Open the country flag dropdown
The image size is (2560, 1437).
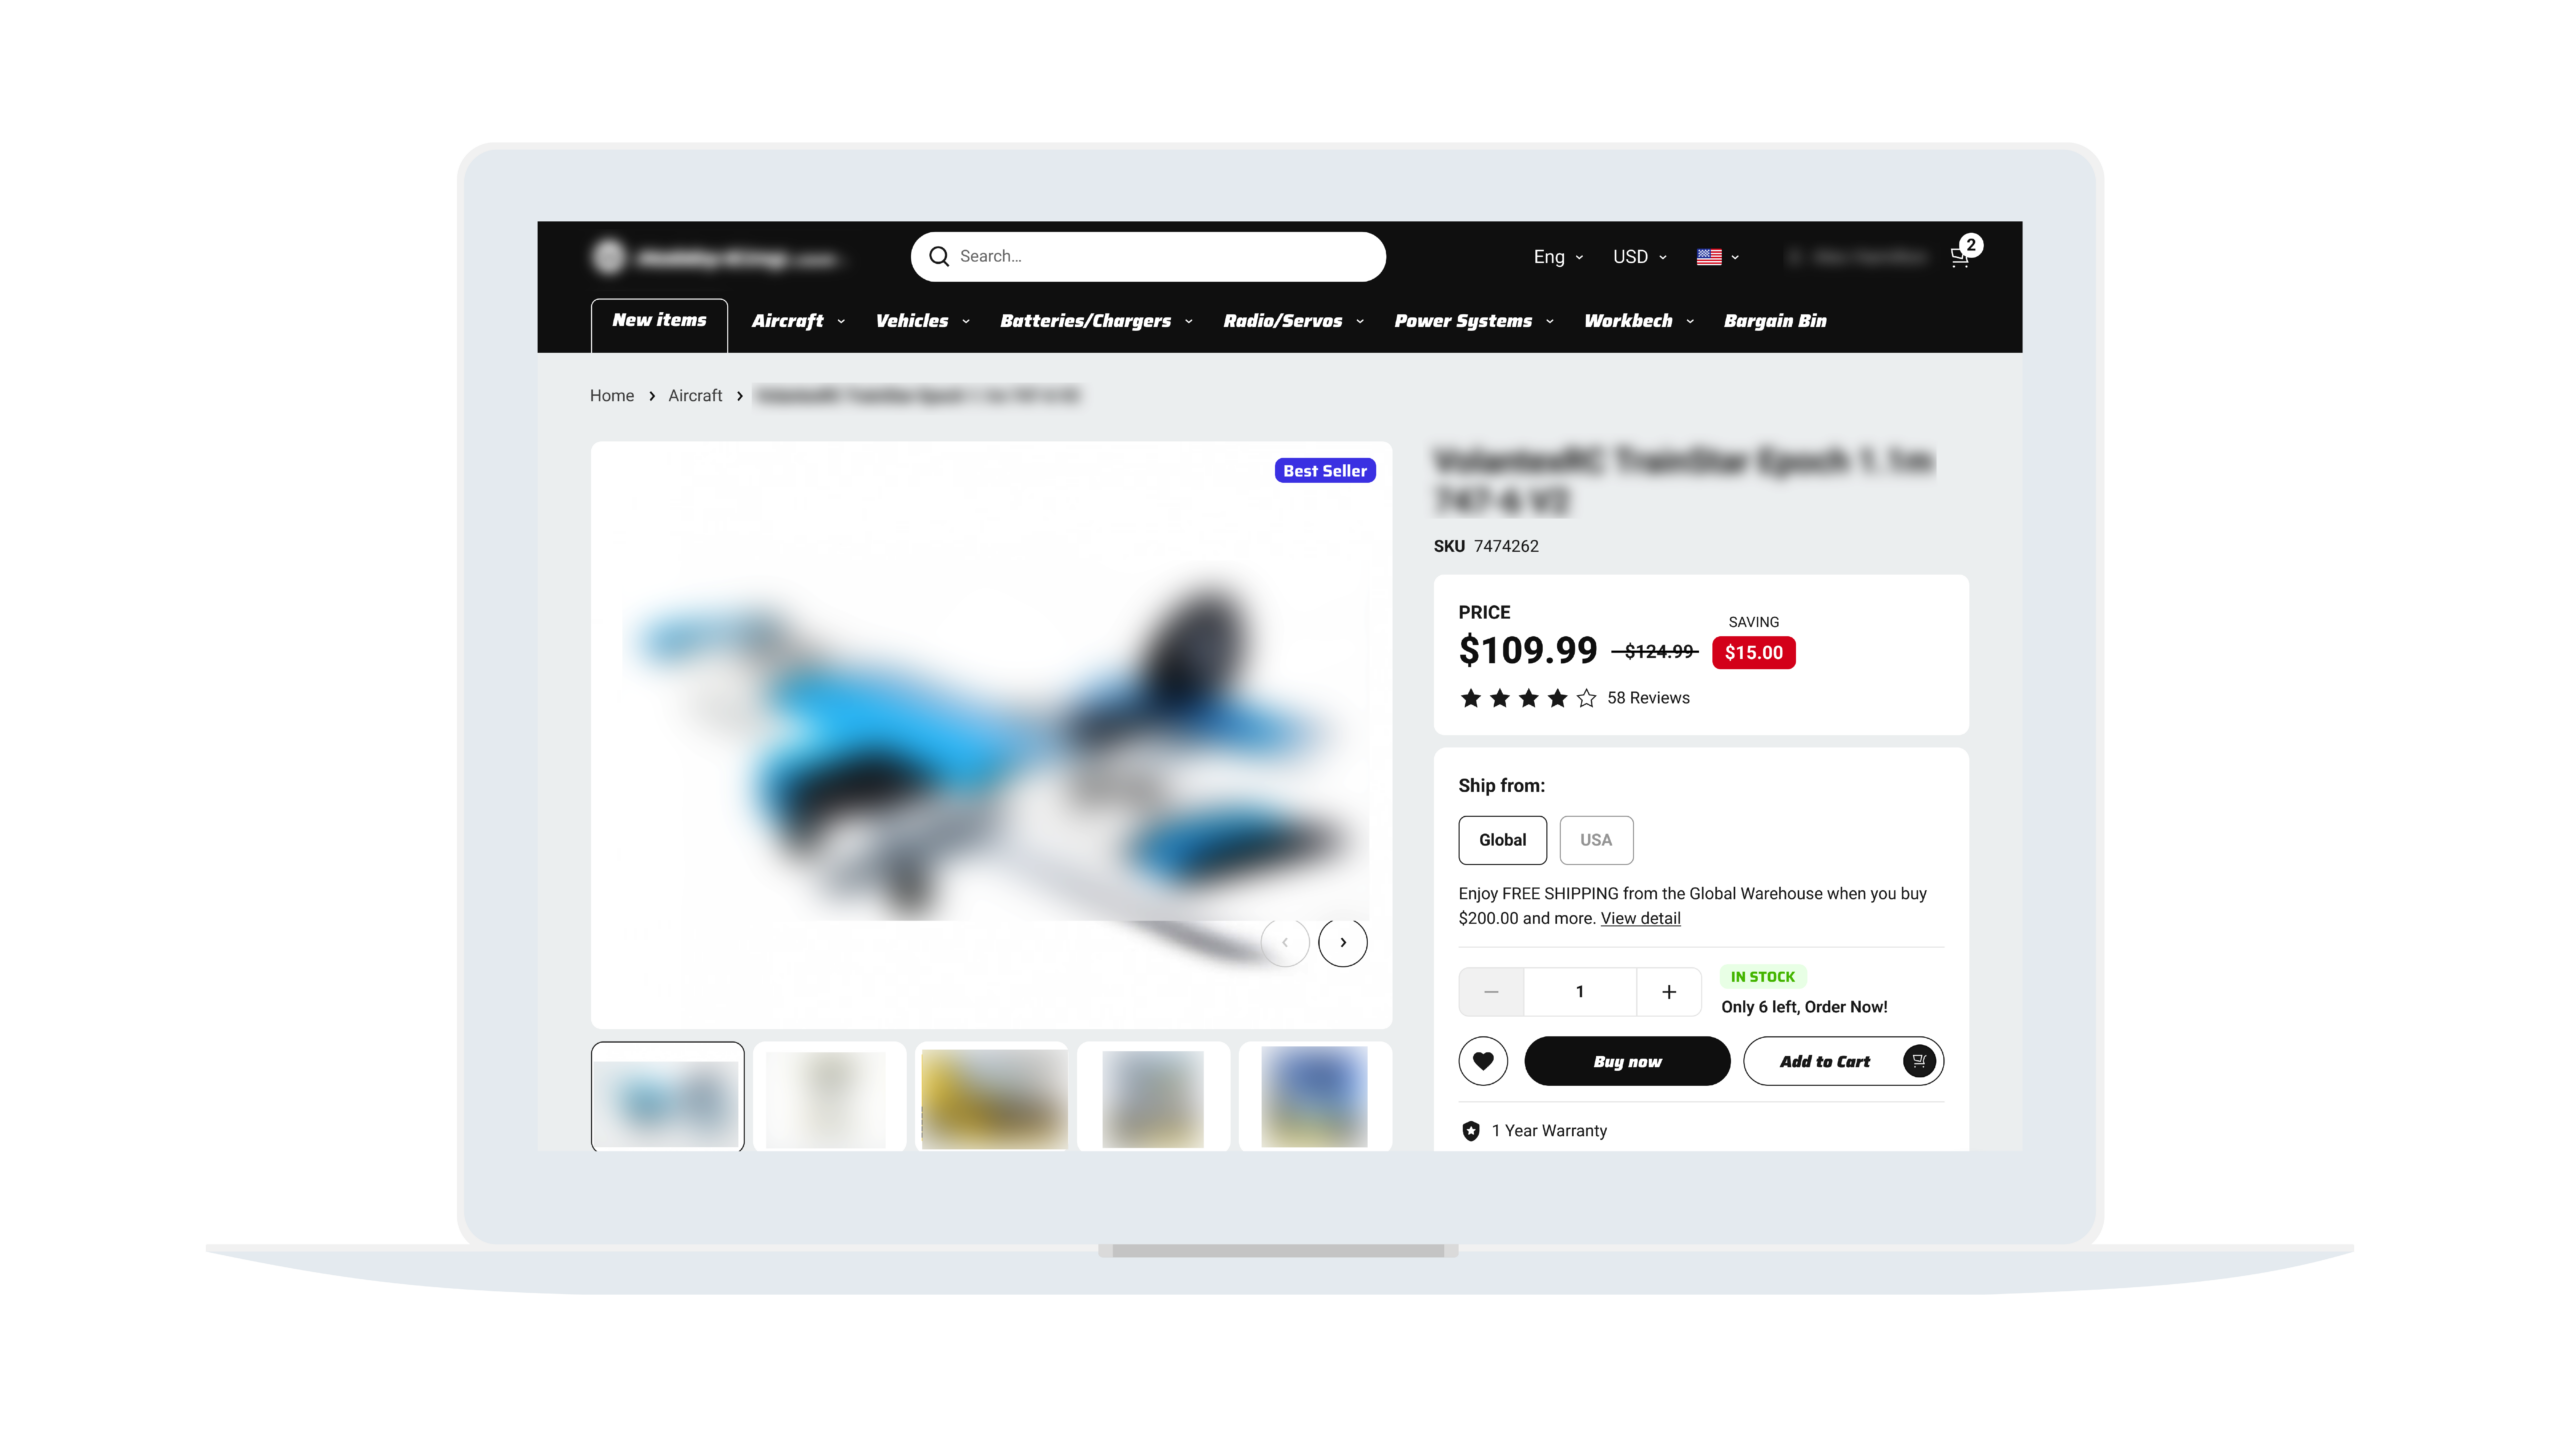(1717, 257)
